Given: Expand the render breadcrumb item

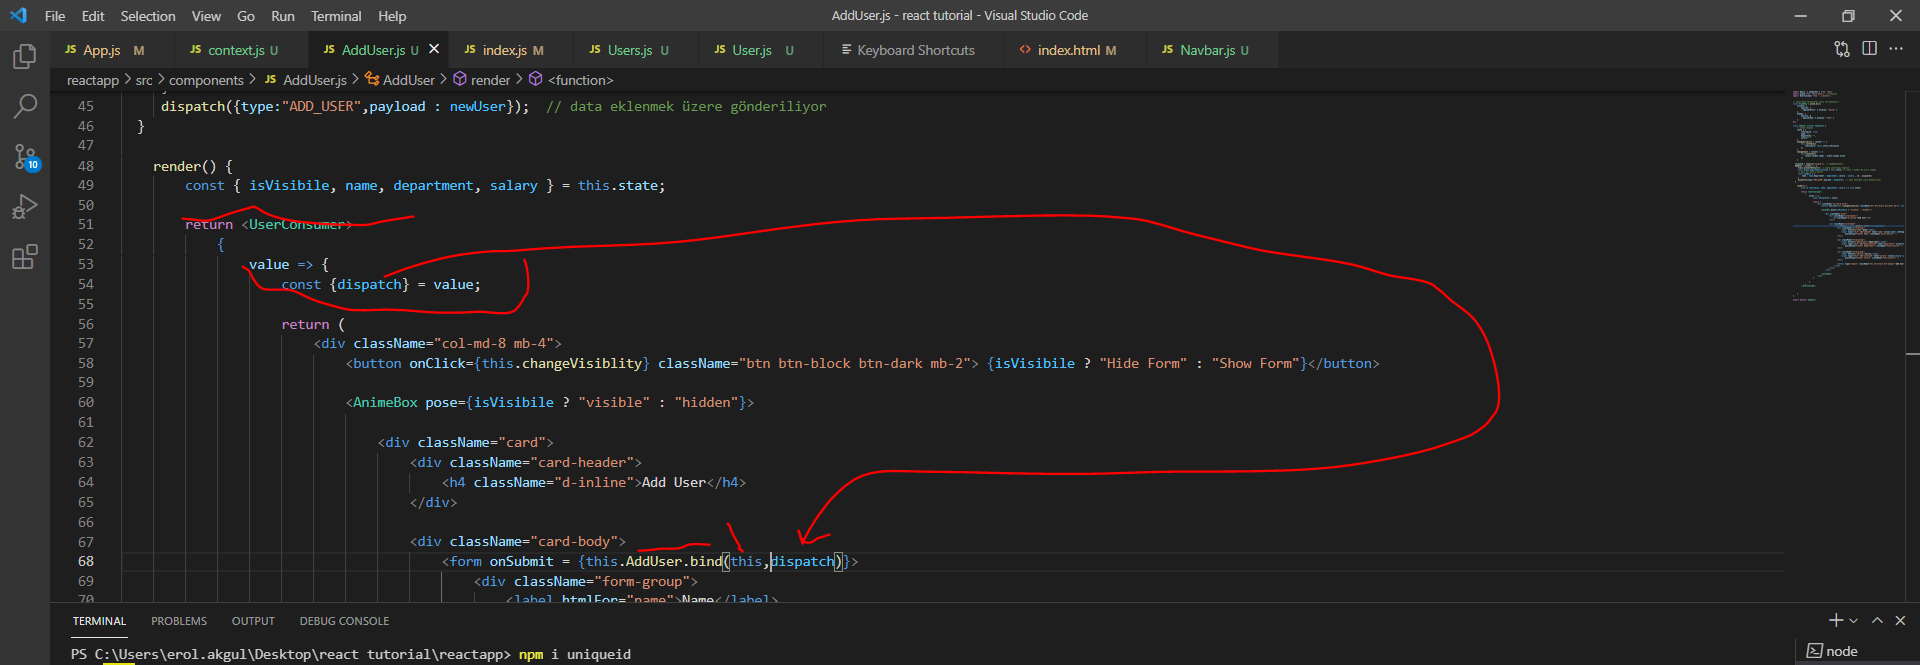Looking at the screenshot, I should tap(490, 80).
